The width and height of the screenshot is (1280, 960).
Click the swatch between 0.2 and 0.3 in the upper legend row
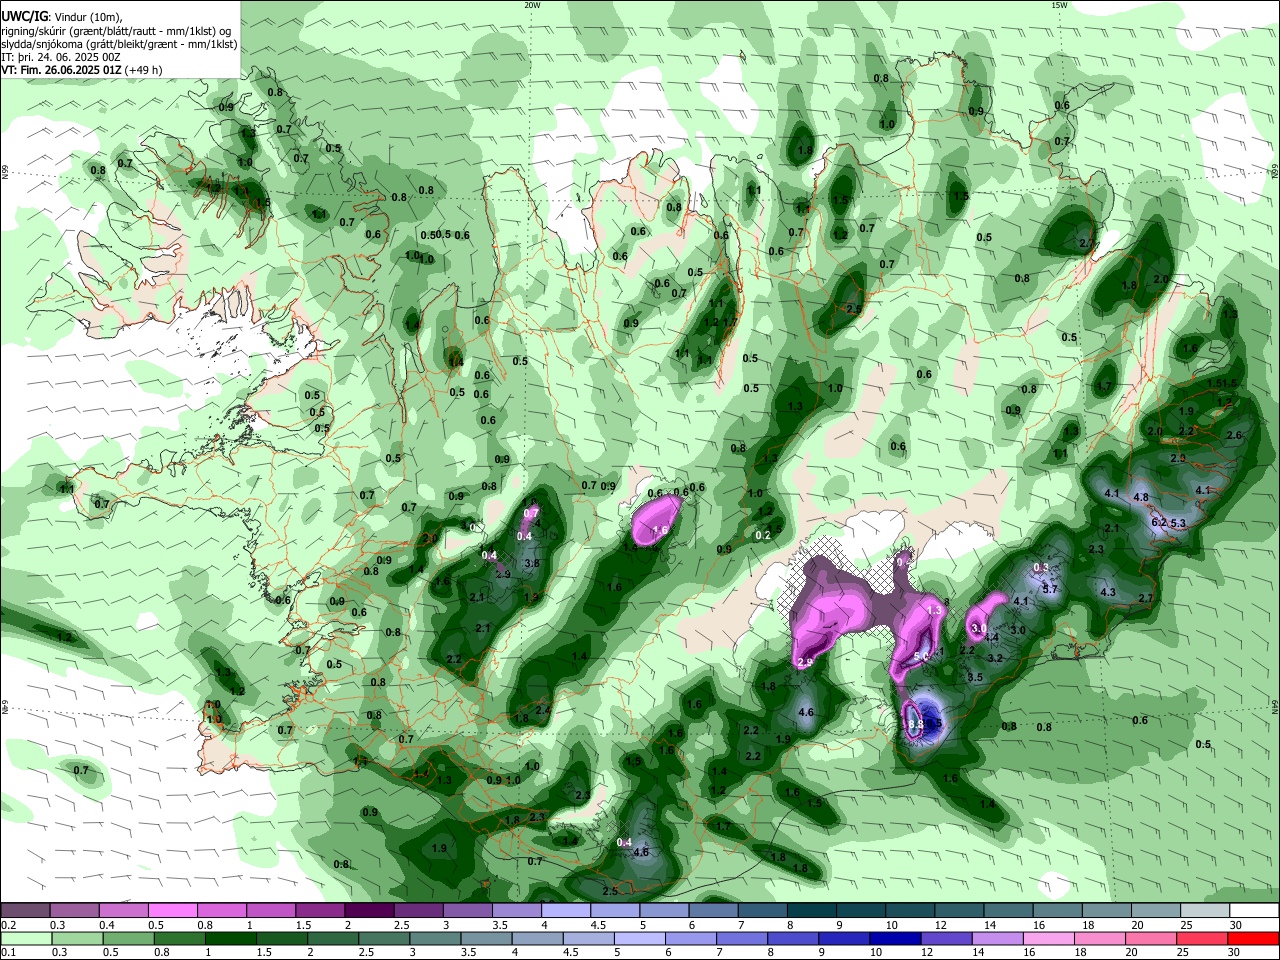click(x=25, y=910)
